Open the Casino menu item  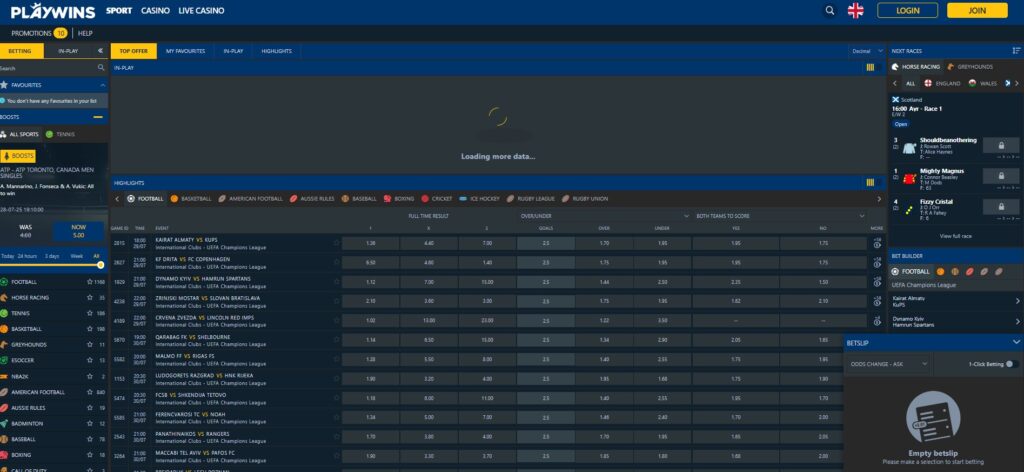pos(155,10)
